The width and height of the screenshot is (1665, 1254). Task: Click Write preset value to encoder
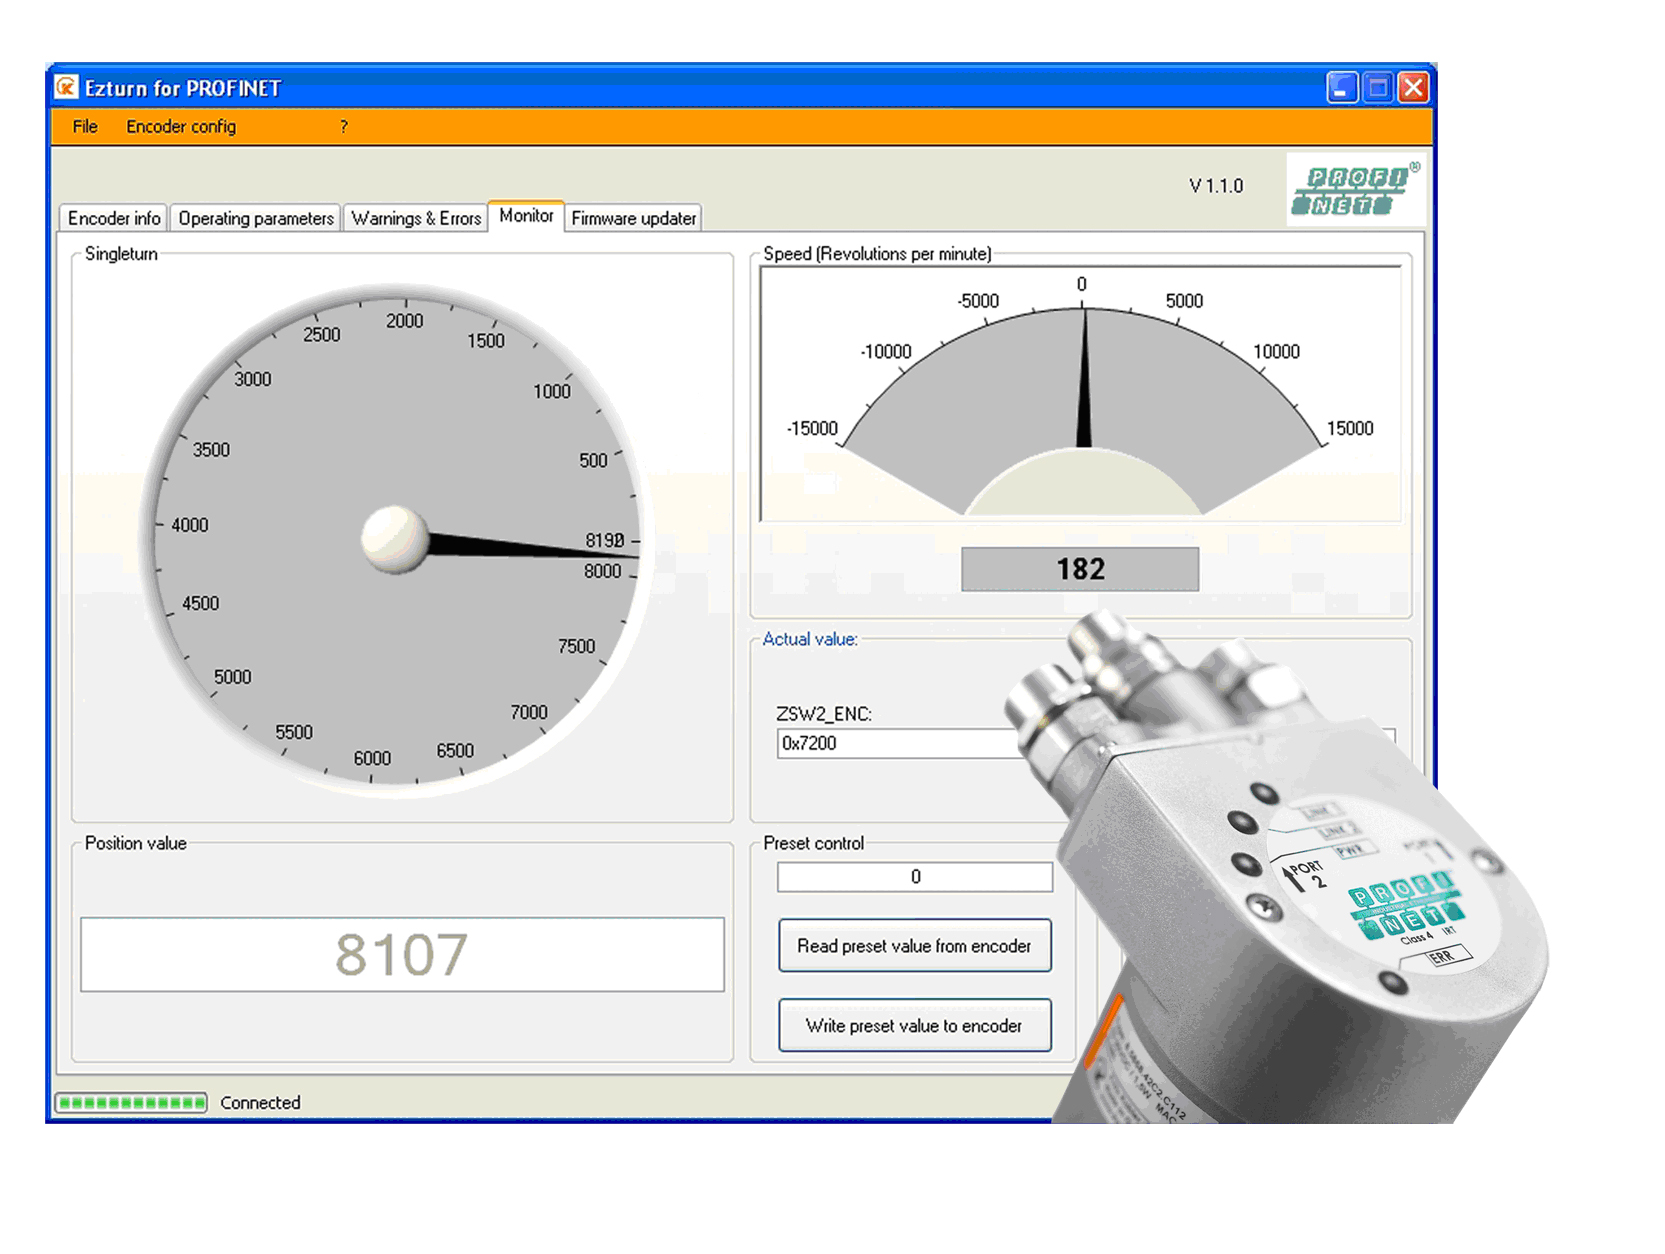[914, 1026]
